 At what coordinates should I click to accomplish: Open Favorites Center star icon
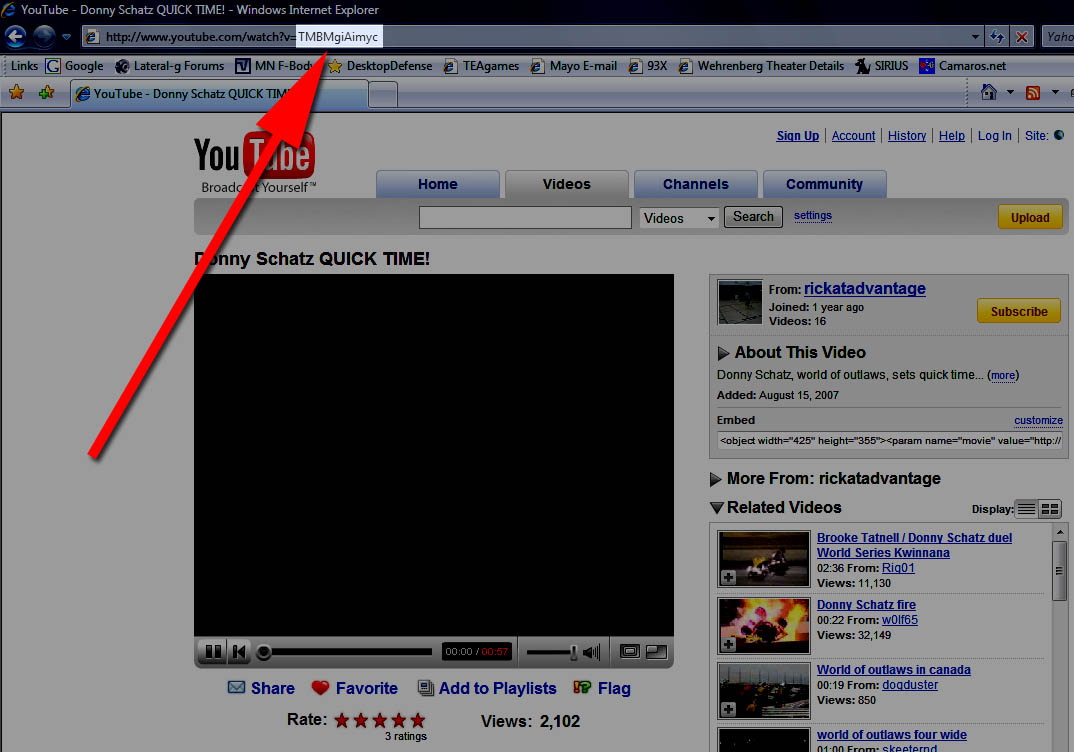[16, 93]
